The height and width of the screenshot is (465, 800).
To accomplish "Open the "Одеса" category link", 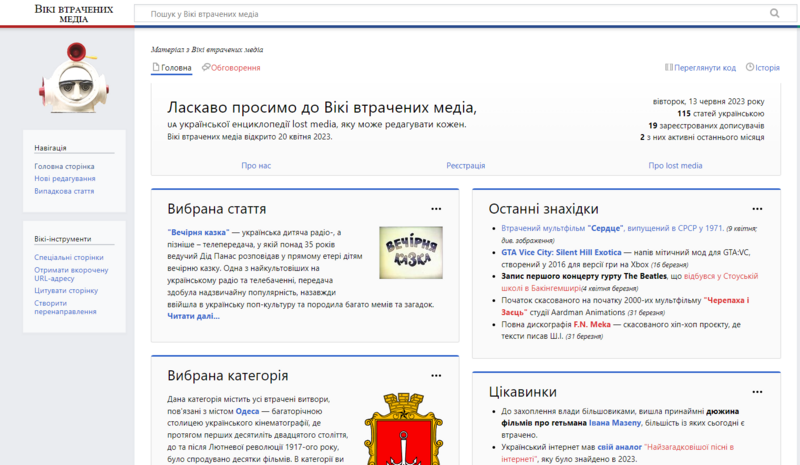I will 247,411.
